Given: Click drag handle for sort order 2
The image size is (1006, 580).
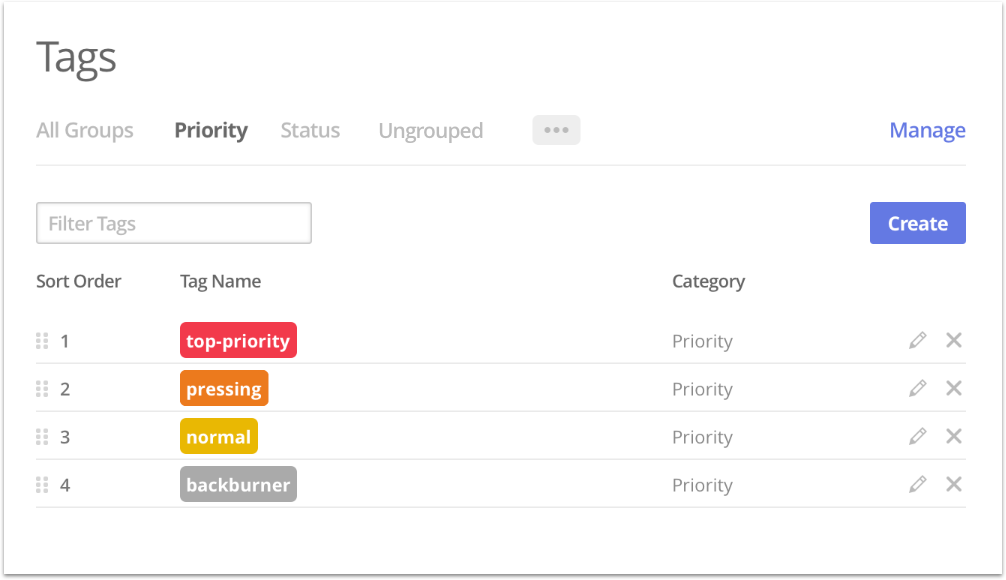Looking at the screenshot, I should (42, 389).
